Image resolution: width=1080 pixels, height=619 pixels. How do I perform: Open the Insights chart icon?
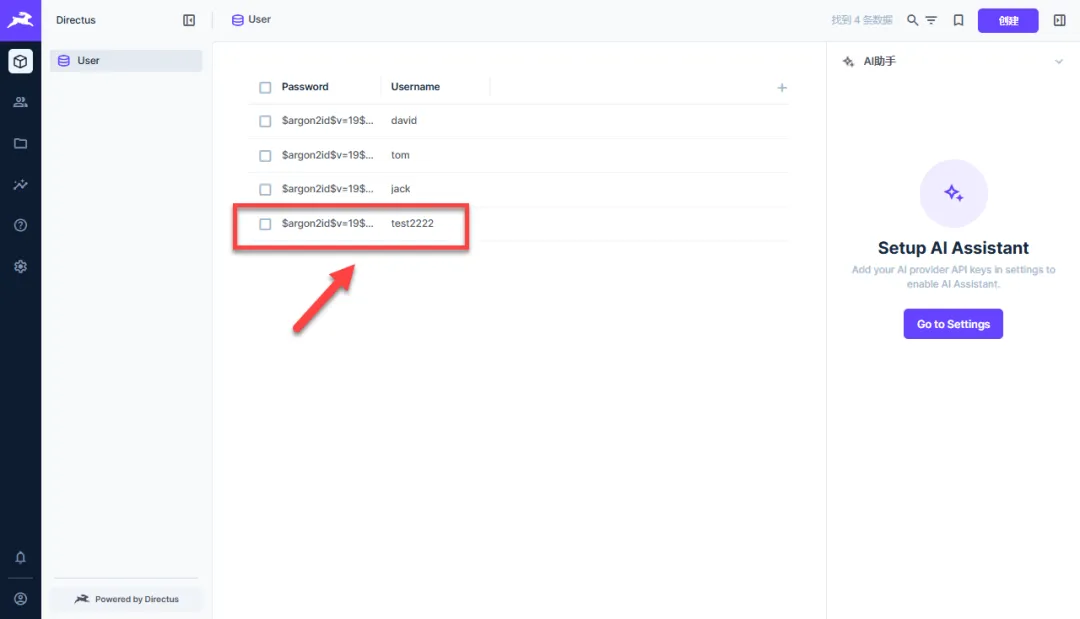pyautogui.click(x=20, y=185)
